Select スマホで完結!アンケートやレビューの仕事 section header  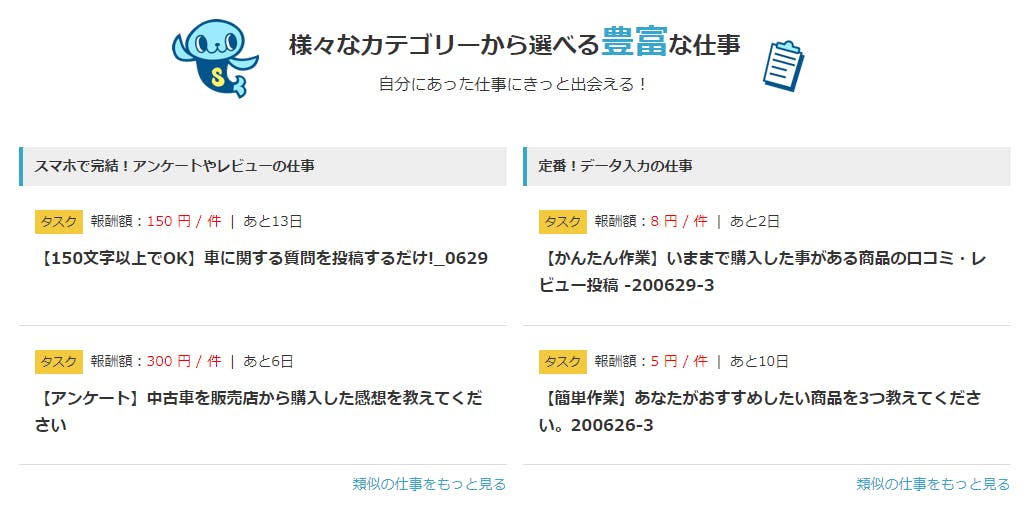click(175, 166)
